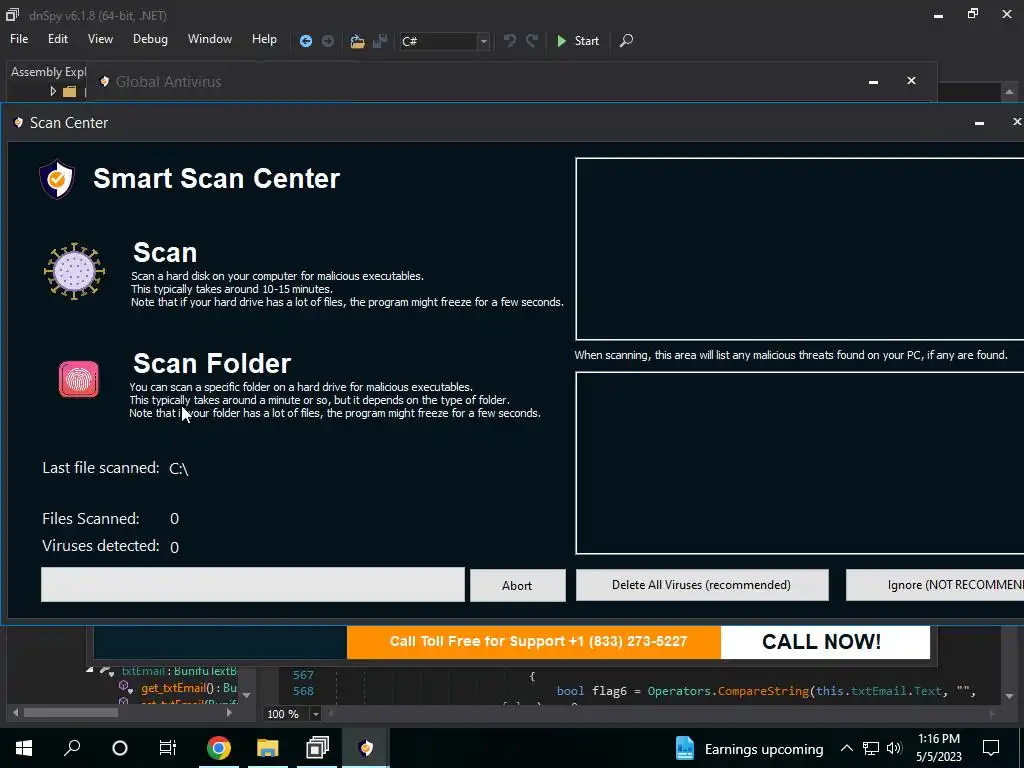Click the dnSpy vertical scrollbar down arrow
Image resolution: width=1024 pixels, height=768 pixels.
click(1009, 697)
